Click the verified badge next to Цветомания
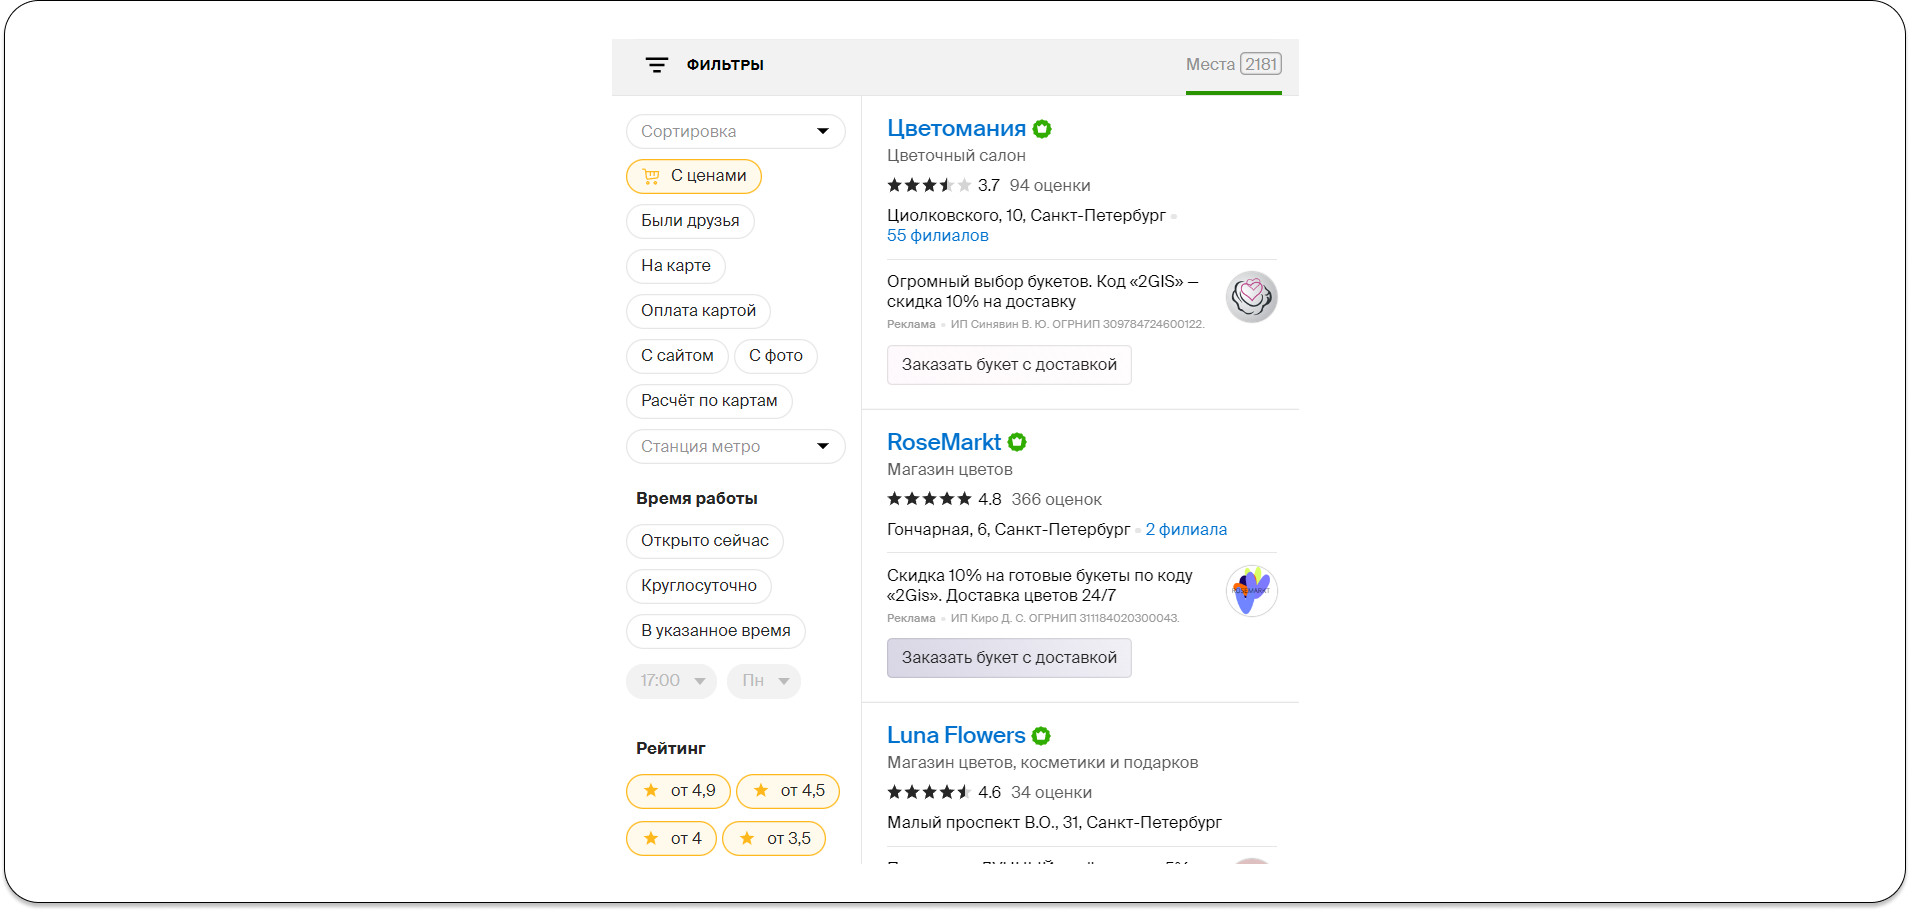Image resolution: width=1910 pixels, height=911 pixels. click(1042, 129)
